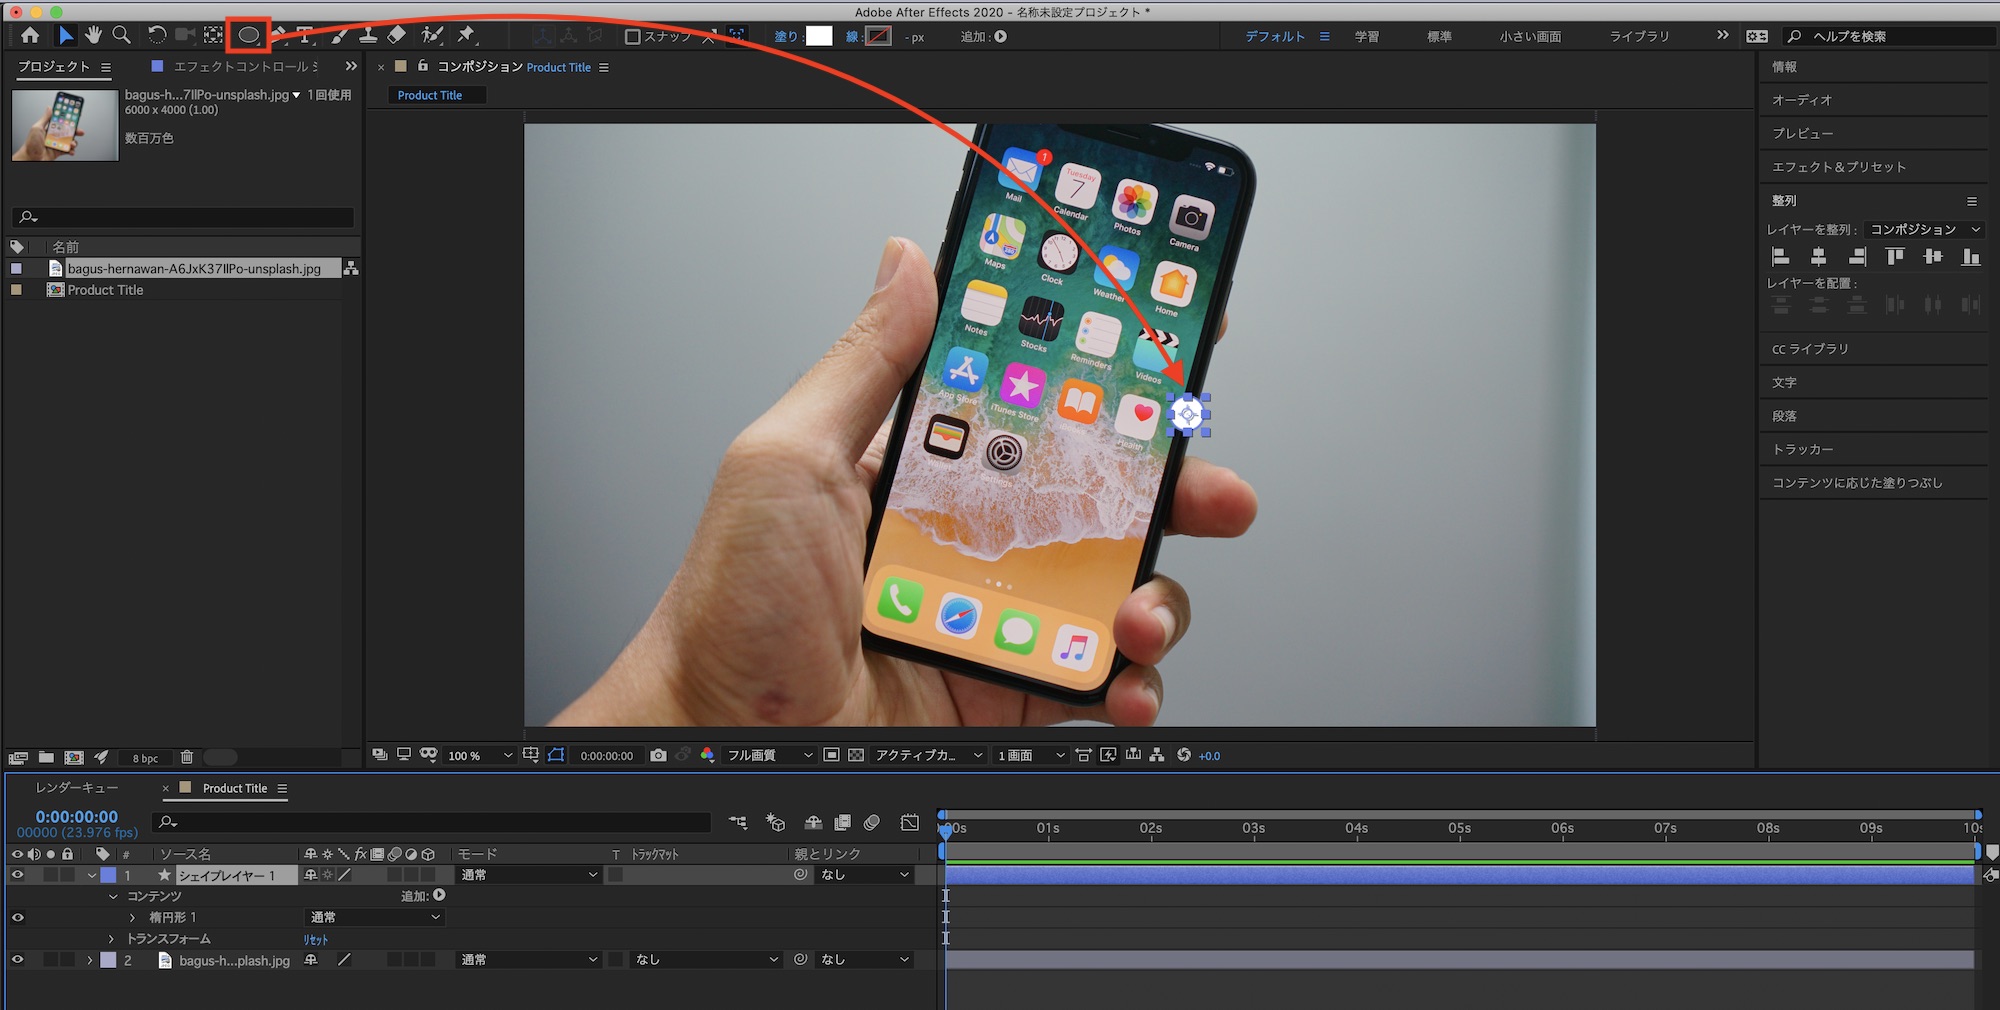This screenshot has height=1010, width=2000.
Task: Switch to the レンダーキュー tab
Action: click(x=77, y=788)
